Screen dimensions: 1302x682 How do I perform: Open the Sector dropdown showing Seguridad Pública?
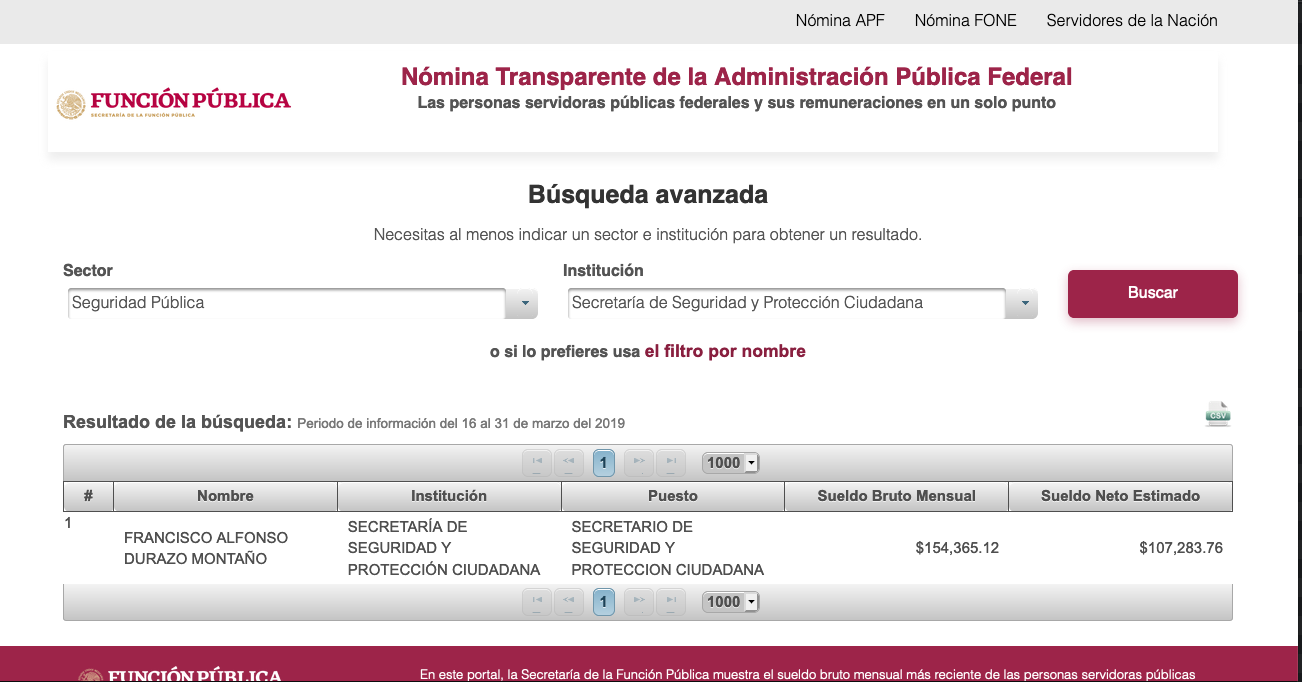303,303
